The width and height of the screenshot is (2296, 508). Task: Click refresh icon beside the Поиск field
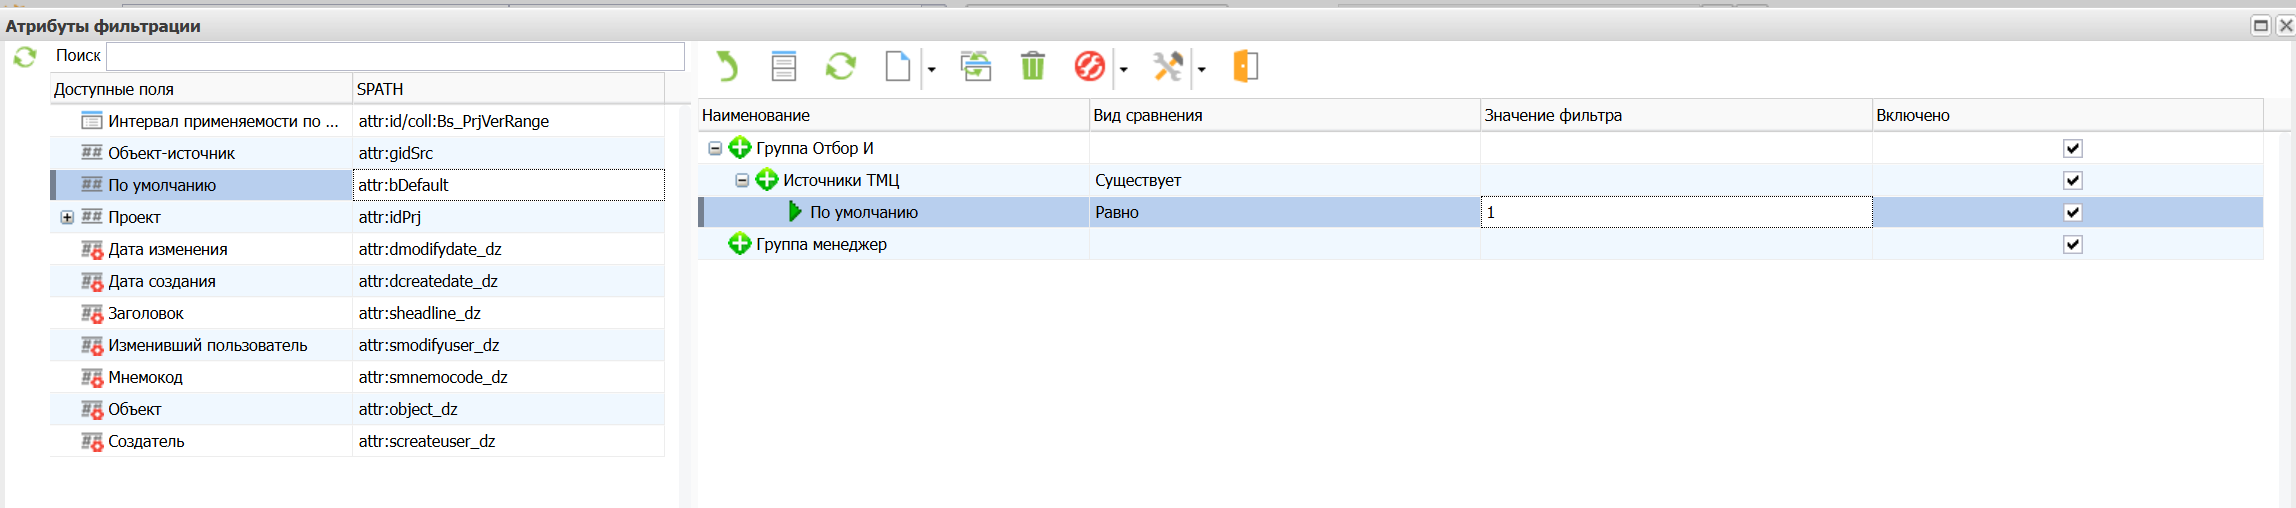(x=25, y=57)
